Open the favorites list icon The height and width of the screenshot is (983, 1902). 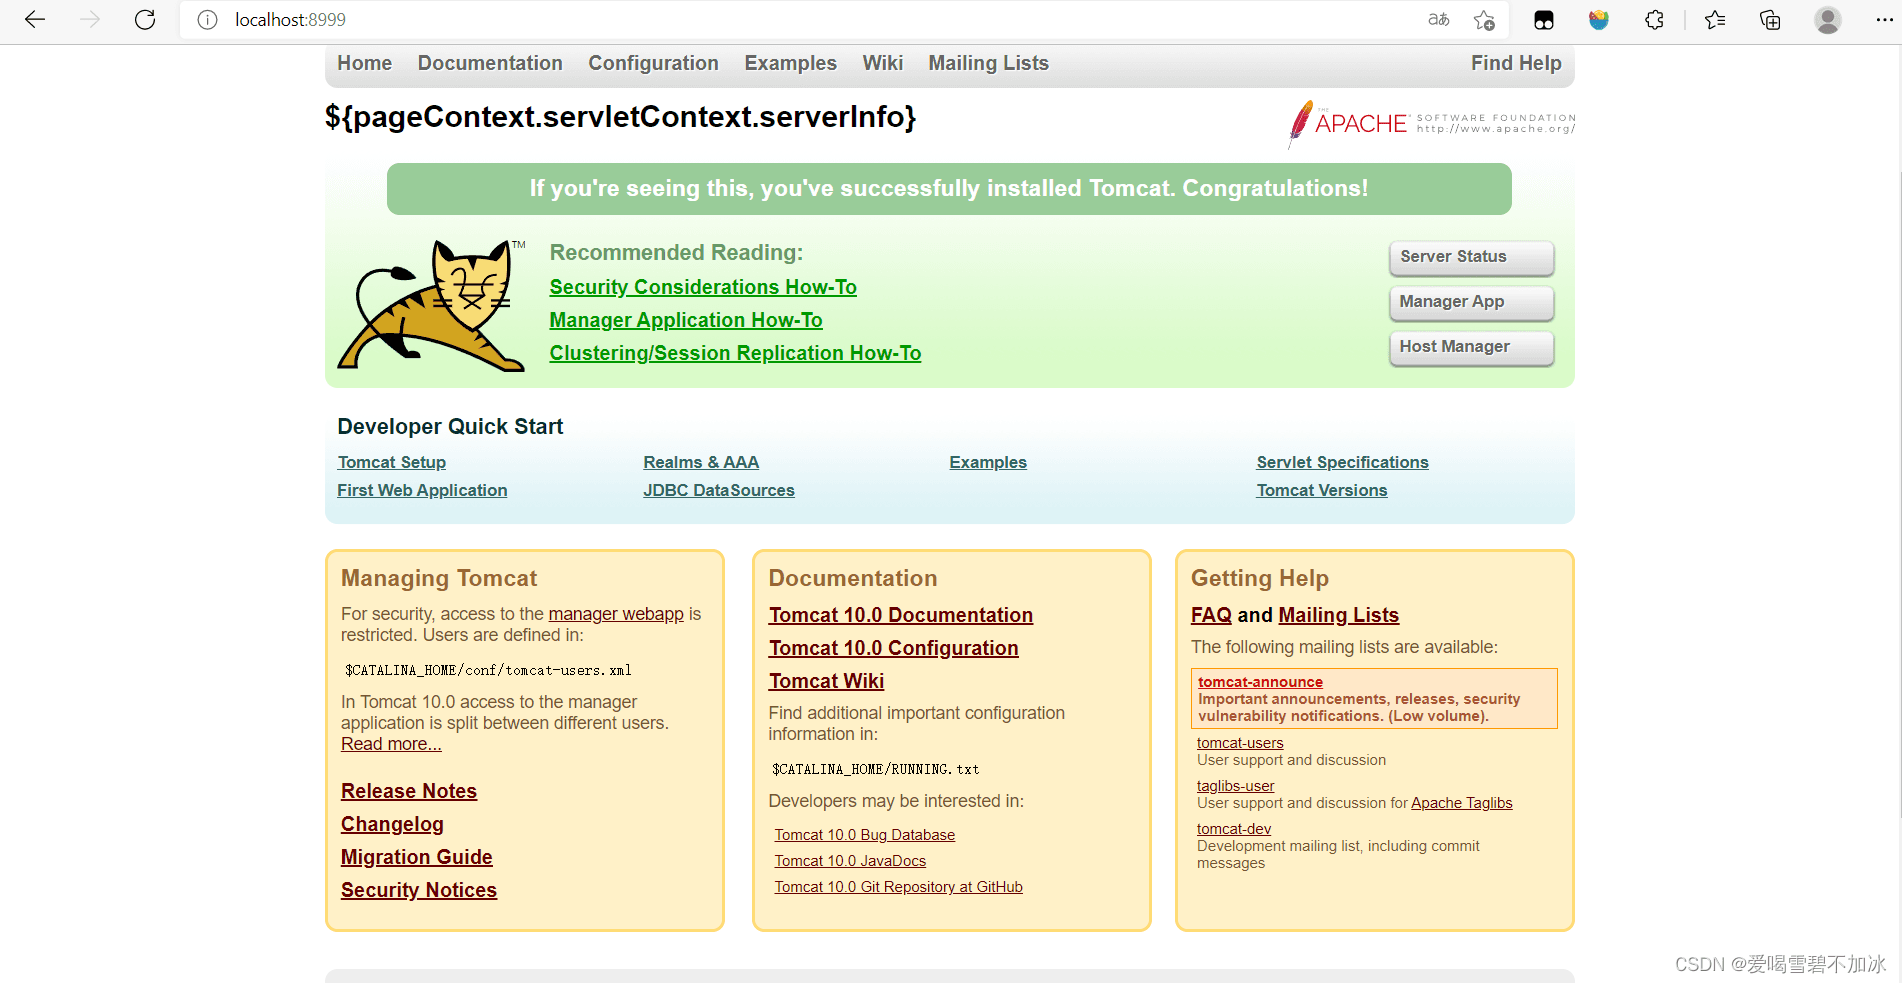tap(1715, 20)
